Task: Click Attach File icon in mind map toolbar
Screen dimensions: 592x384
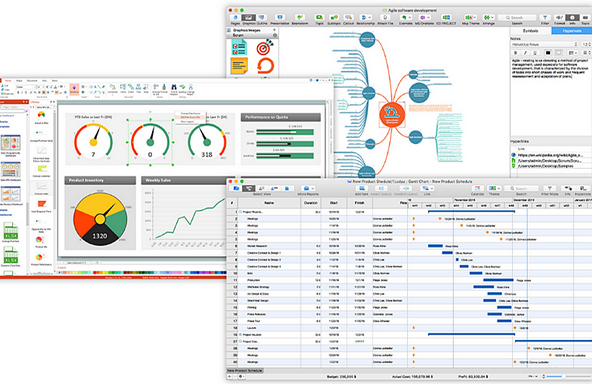Action: coord(385,18)
